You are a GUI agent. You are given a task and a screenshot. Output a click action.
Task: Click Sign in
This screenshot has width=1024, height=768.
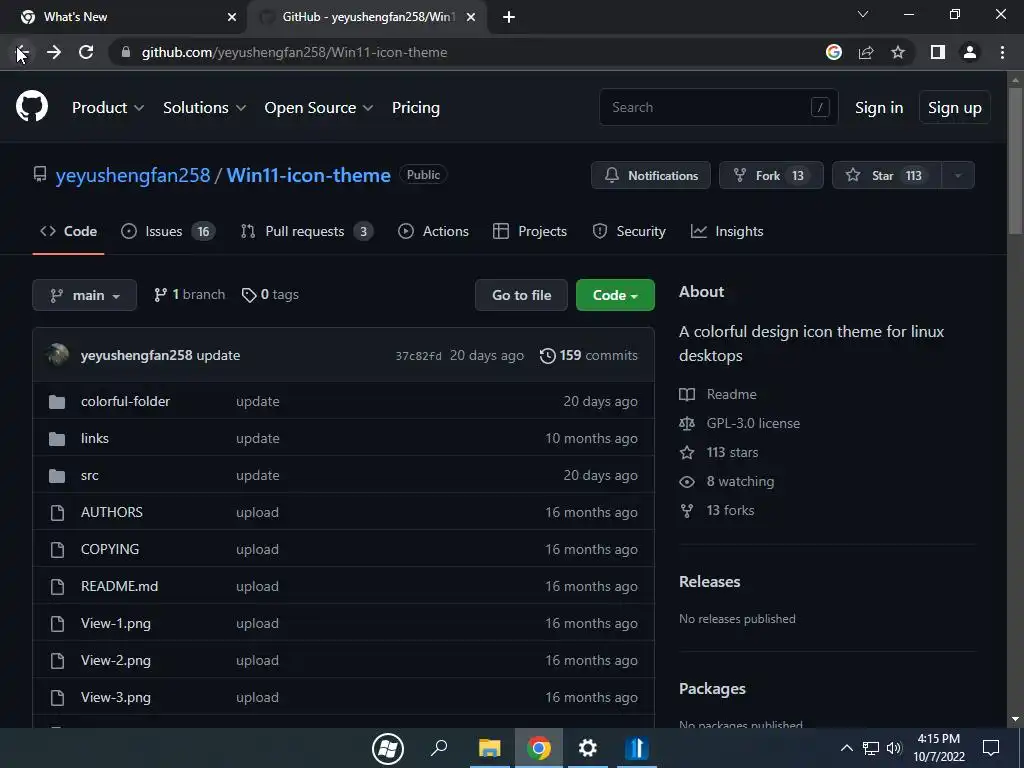tap(879, 108)
